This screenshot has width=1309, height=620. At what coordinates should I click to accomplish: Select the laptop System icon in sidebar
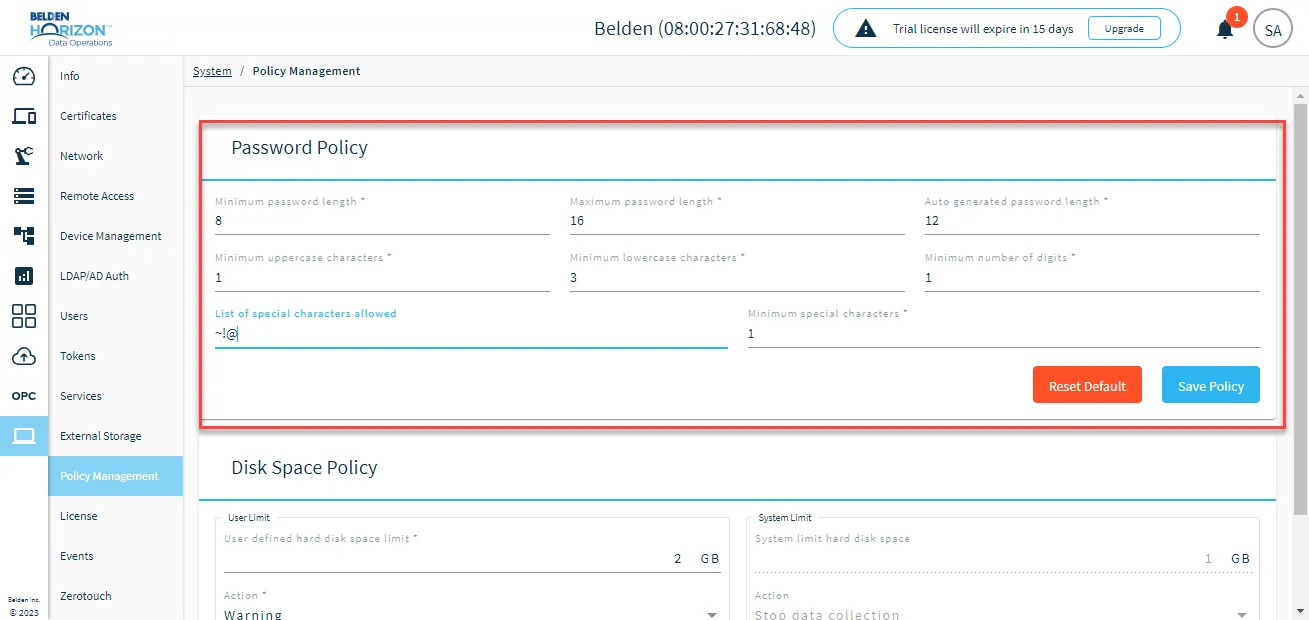(24, 436)
